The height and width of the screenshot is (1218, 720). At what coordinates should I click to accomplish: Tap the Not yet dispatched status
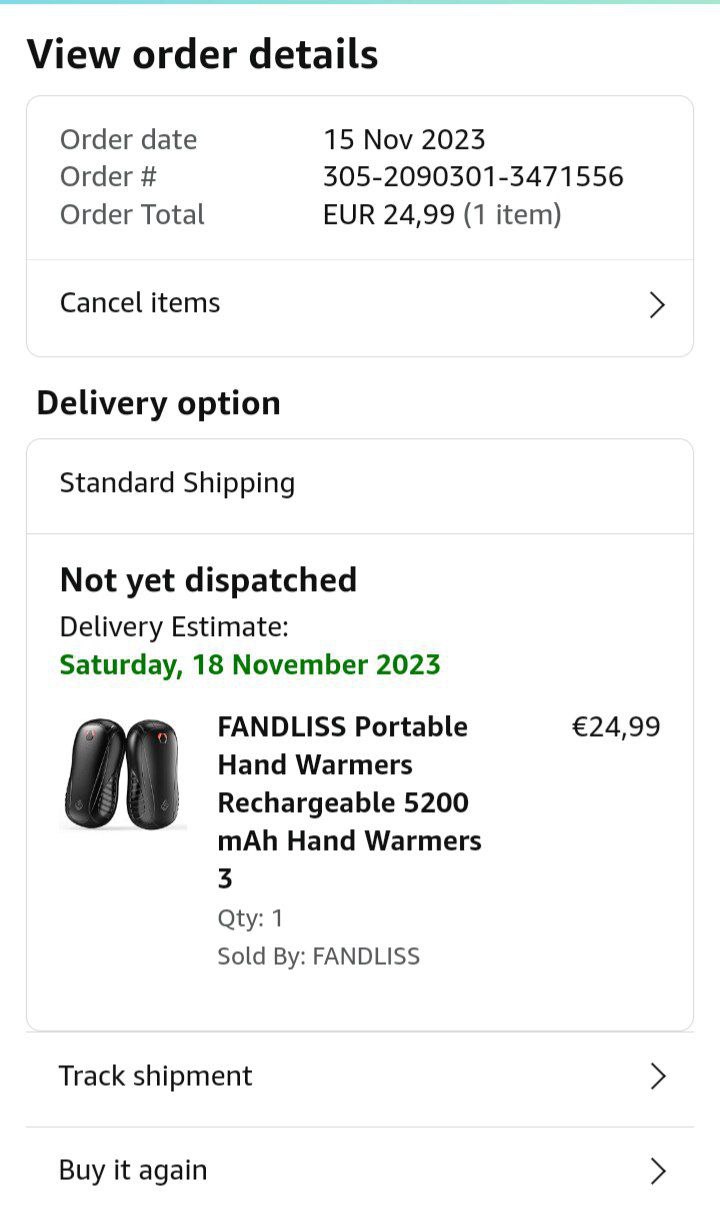(208, 580)
